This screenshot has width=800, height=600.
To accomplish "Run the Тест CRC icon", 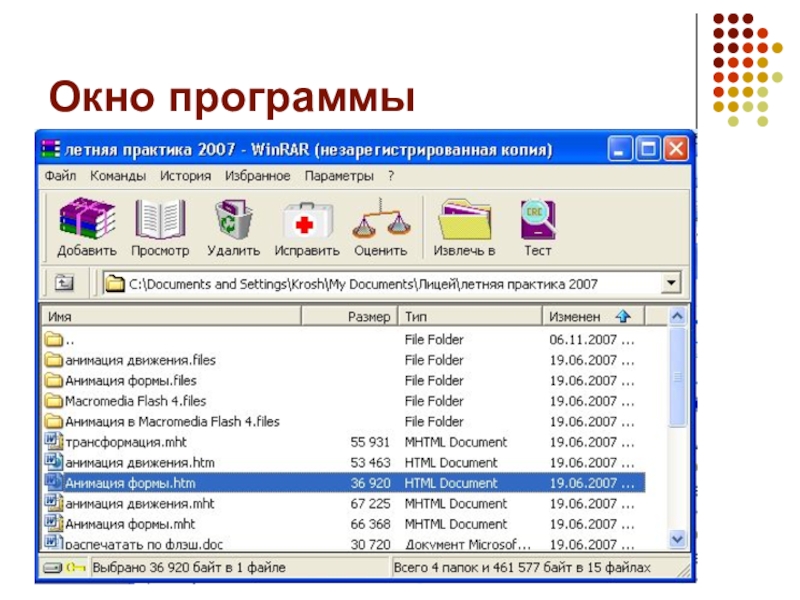I will 538,219.
